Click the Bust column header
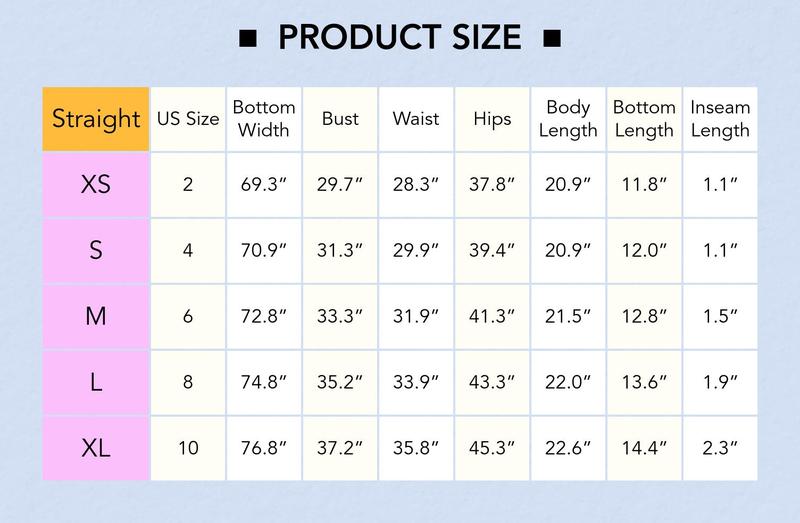The image size is (800, 523). click(340, 119)
